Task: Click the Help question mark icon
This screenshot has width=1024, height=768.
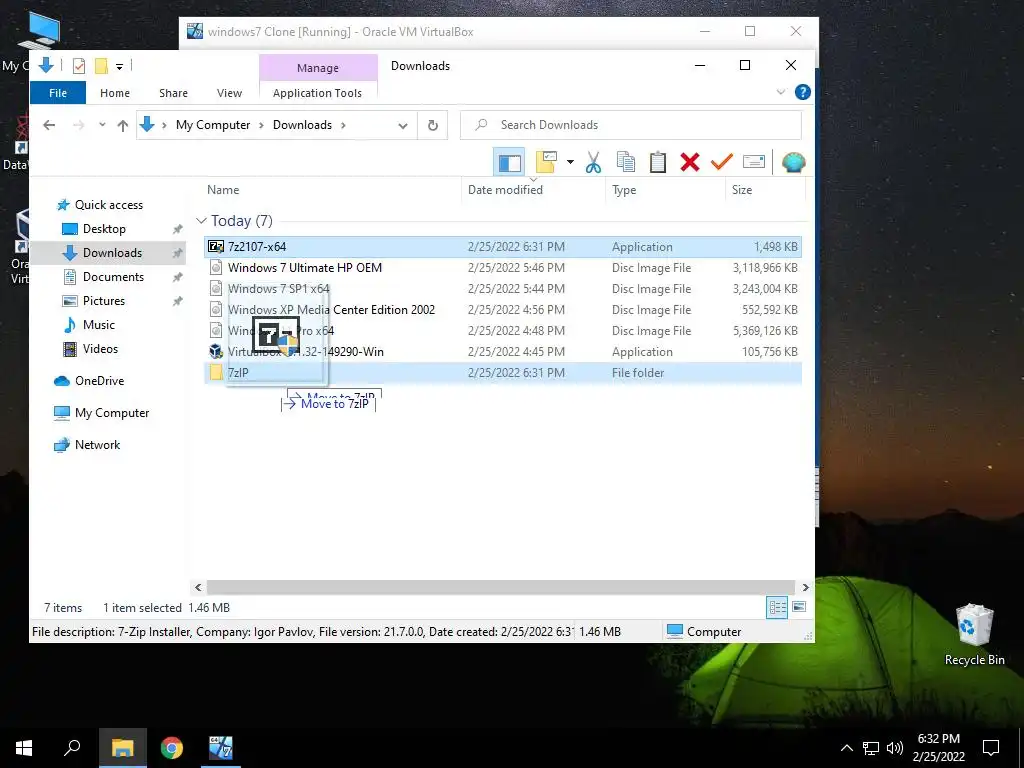Action: 803,92
